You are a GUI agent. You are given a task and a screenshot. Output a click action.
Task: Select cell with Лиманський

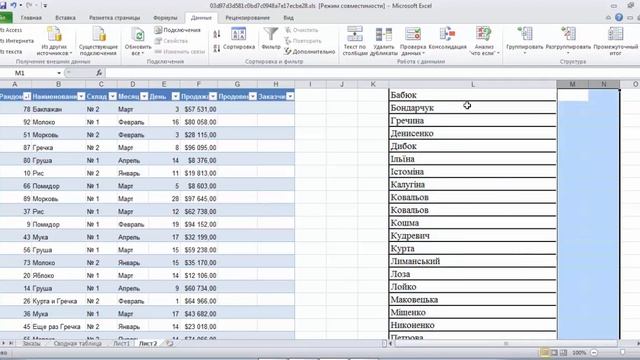[473, 261]
